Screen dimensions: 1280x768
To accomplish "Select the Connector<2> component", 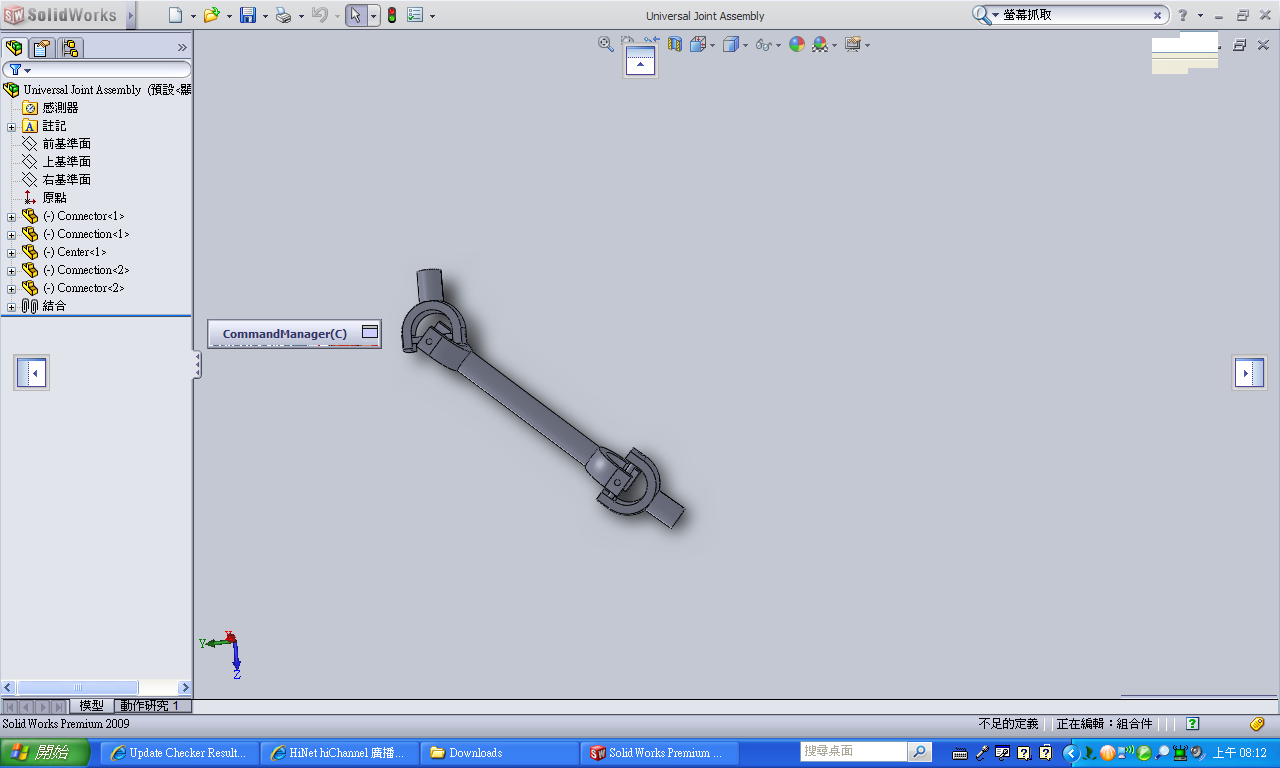I will [72, 288].
